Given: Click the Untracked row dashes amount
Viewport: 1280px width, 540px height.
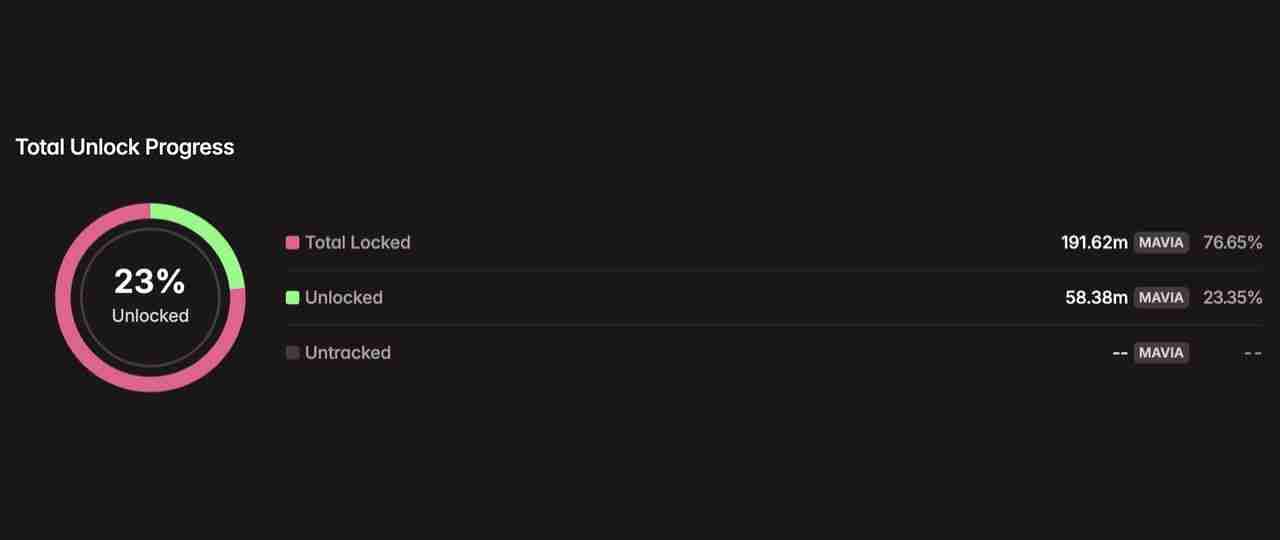Looking at the screenshot, I should tap(1120, 352).
